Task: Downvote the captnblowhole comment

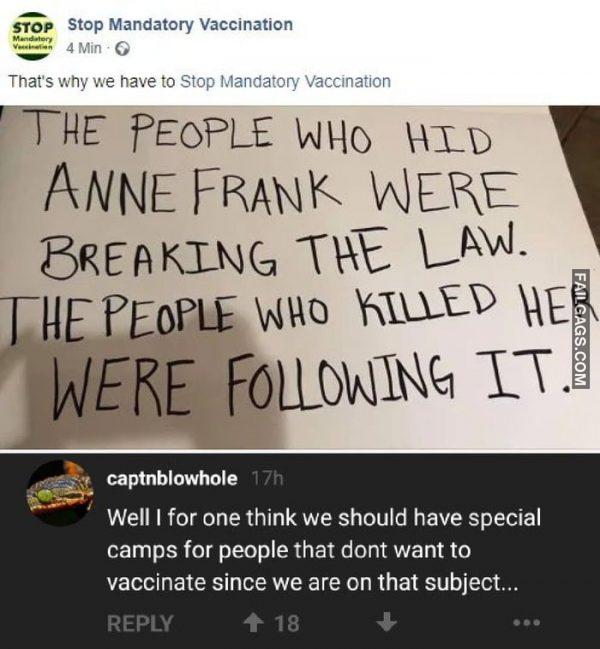Action: point(387,622)
